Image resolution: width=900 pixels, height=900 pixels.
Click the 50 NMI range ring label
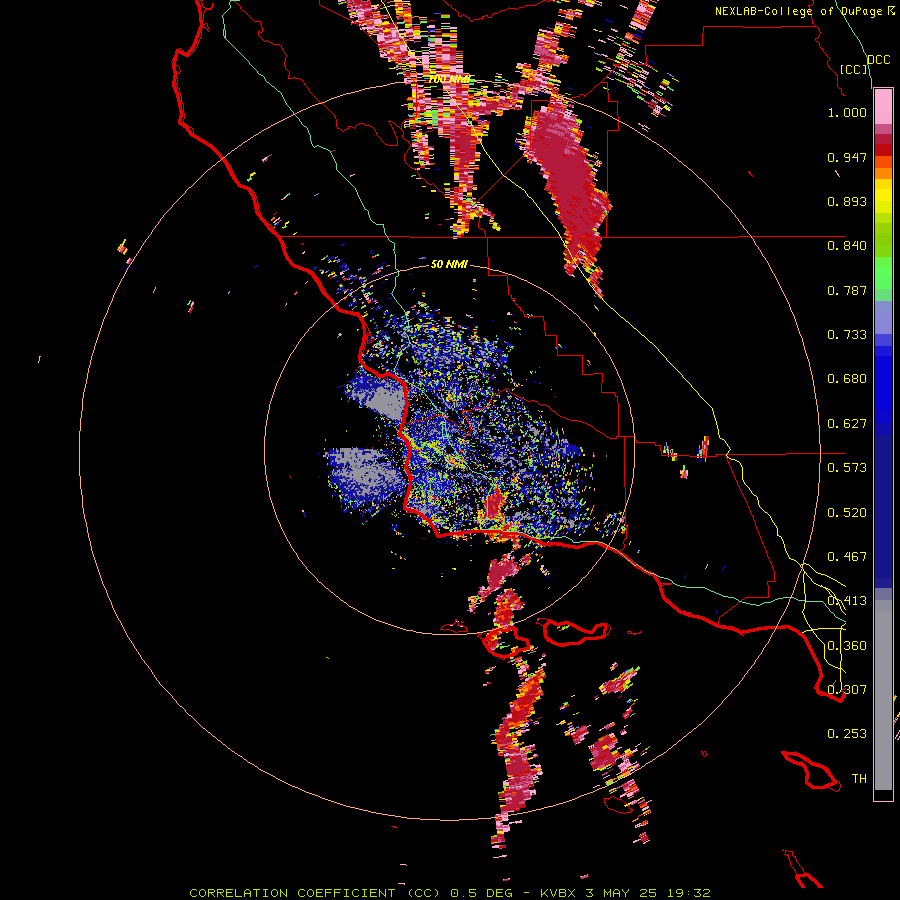click(x=449, y=265)
